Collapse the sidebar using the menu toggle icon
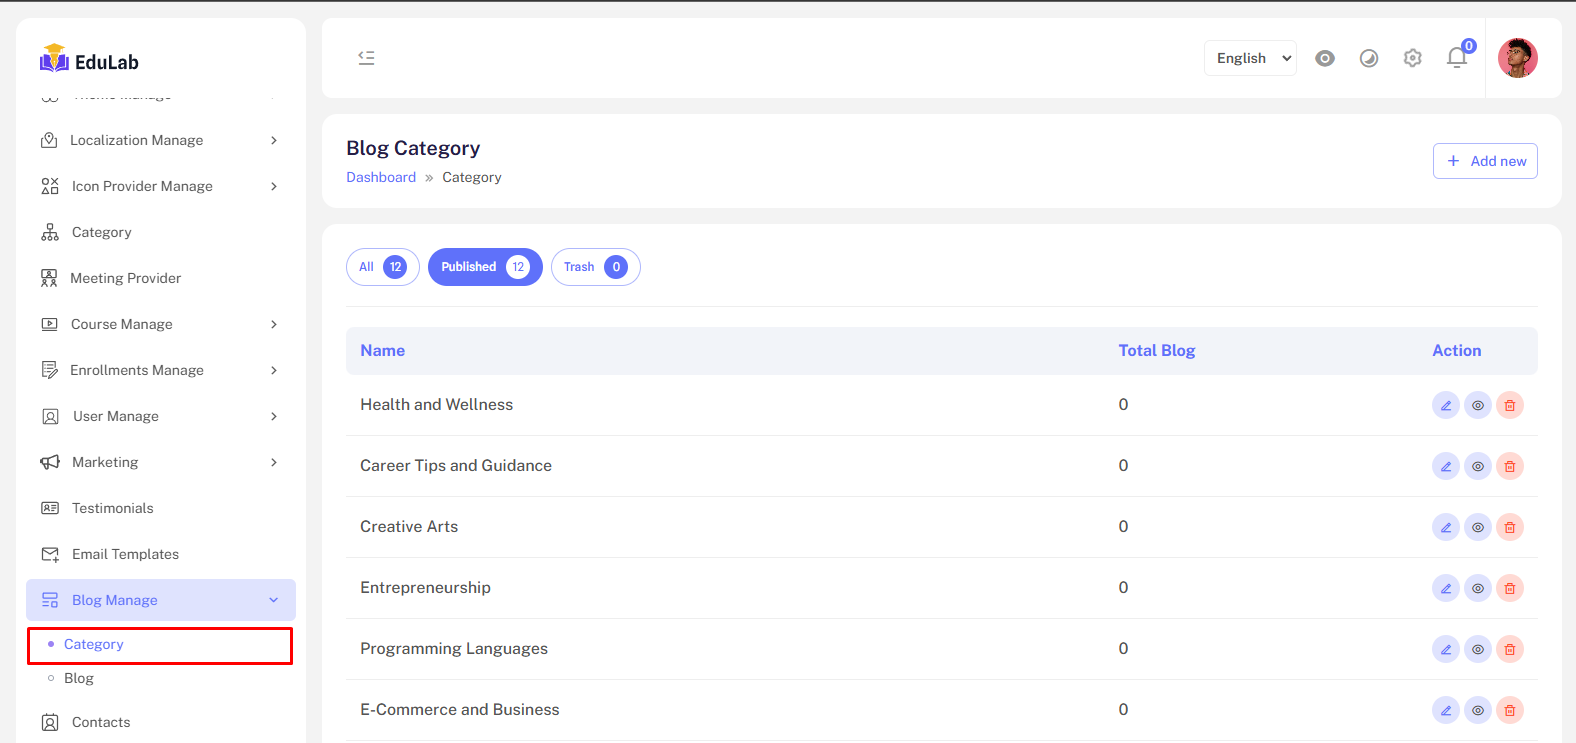1576x743 pixels. [367, 58]
